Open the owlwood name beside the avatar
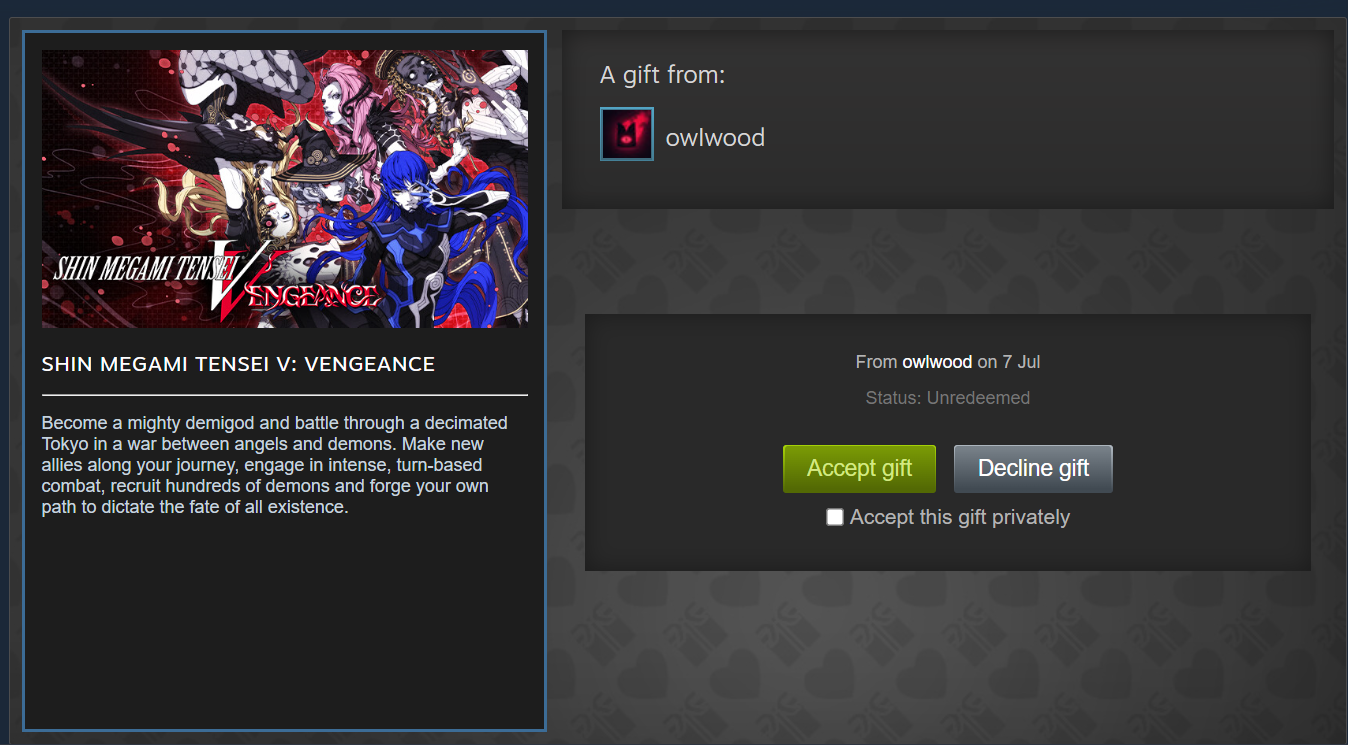 coord(715,138)
